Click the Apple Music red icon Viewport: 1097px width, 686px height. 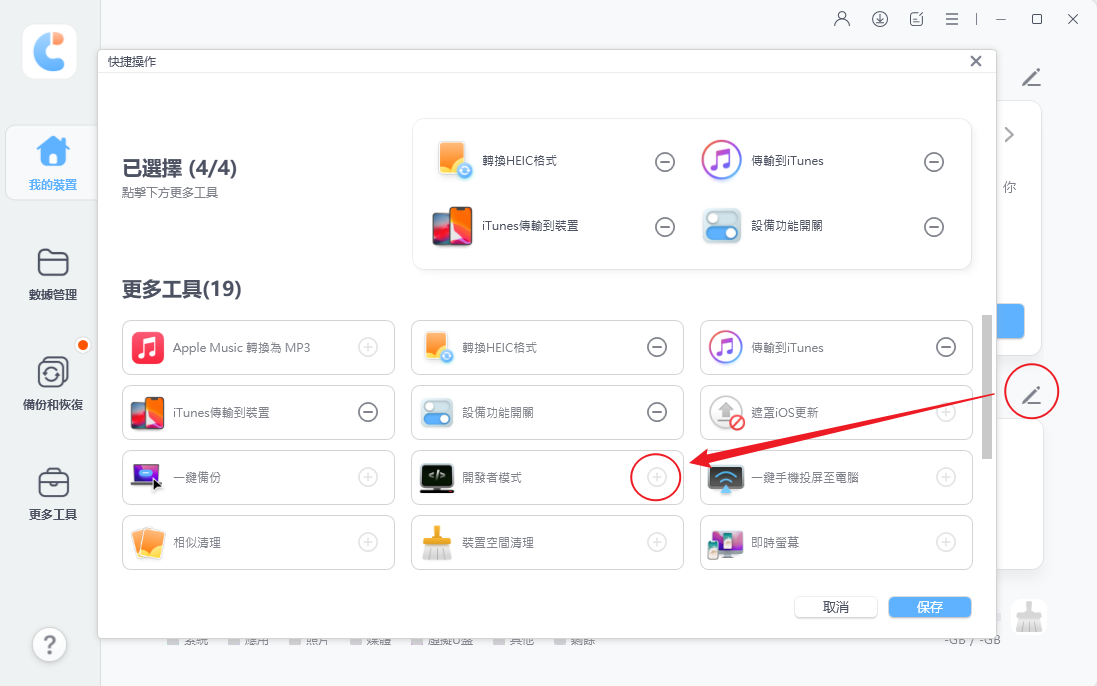coord(148,348)
